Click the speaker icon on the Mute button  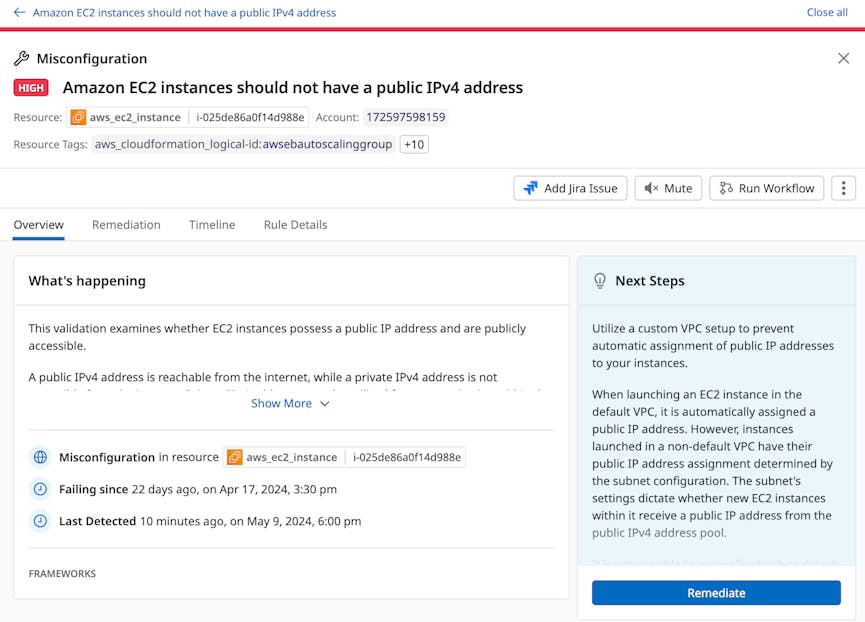tap(652, 188)
